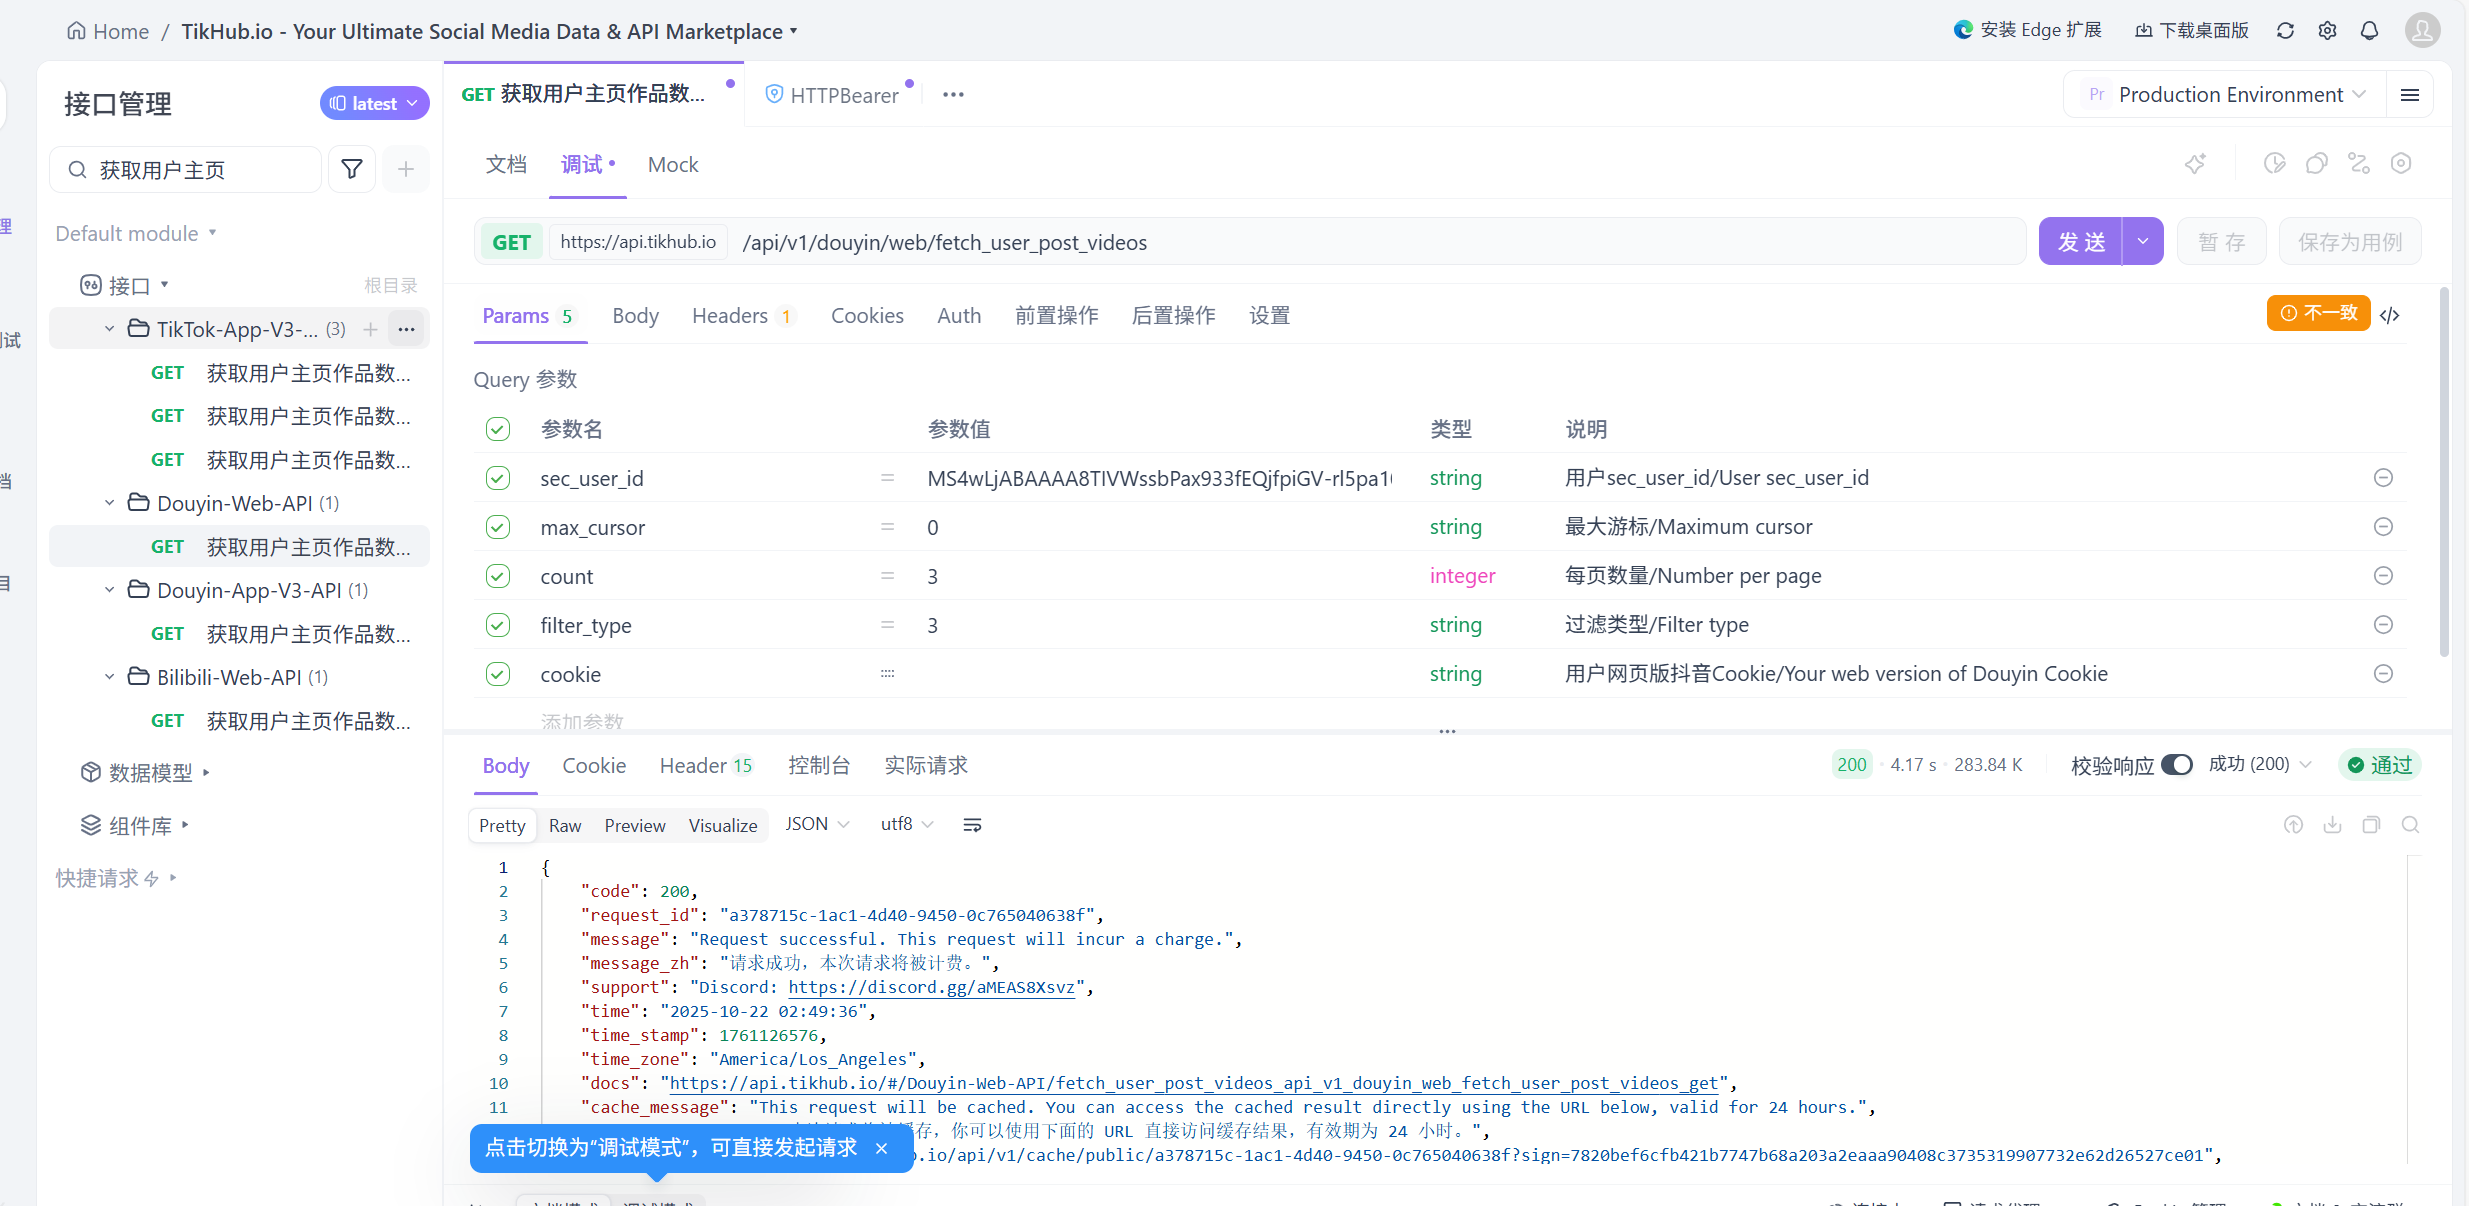Collapse the Douyin-Web-API folder

click(x=109, y=503)
